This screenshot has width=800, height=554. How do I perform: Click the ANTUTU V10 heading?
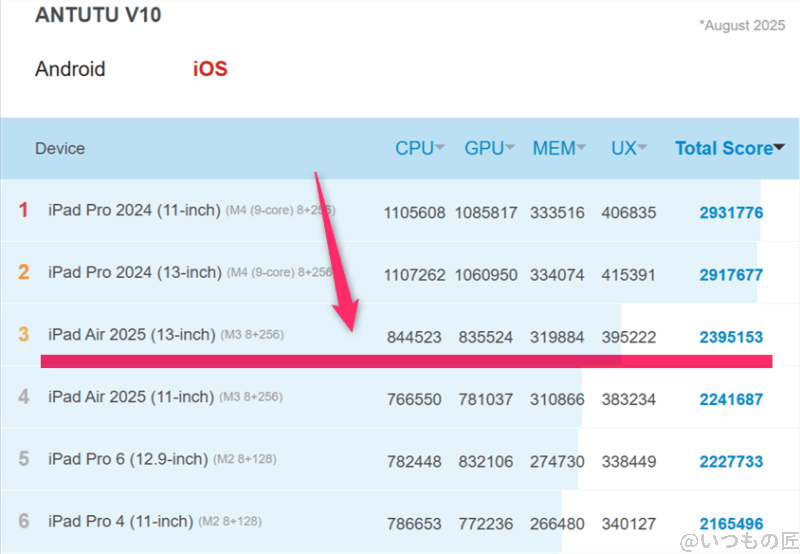tap(98, 16)
